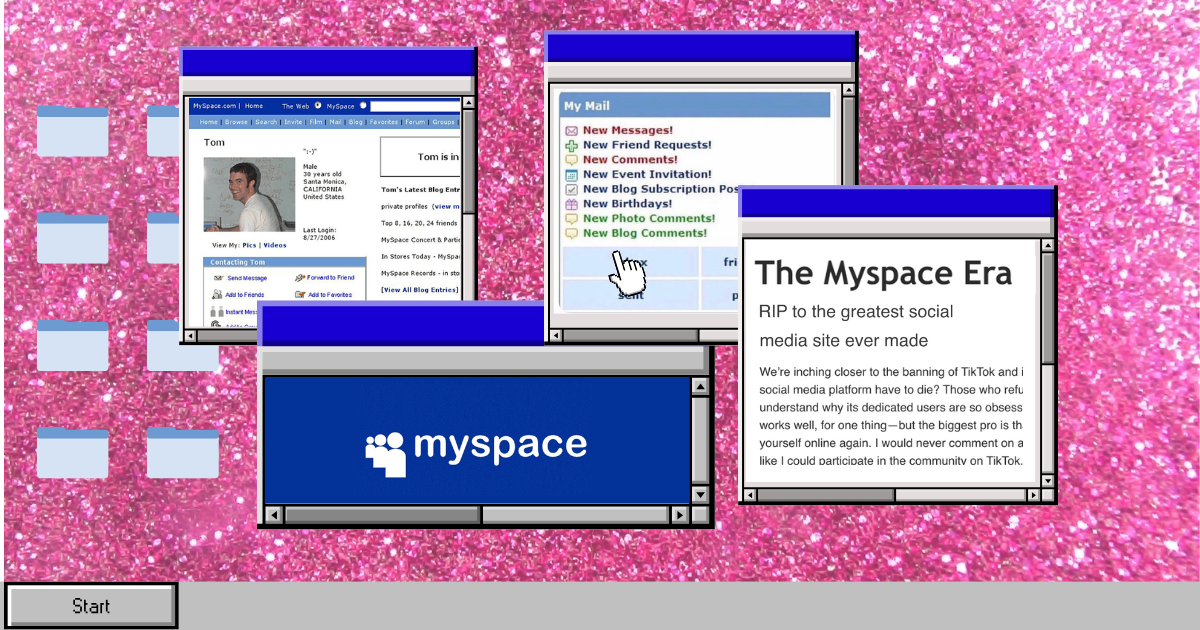Click the Send Message link
1200x630 pixels.
click(x=247, y=278)
